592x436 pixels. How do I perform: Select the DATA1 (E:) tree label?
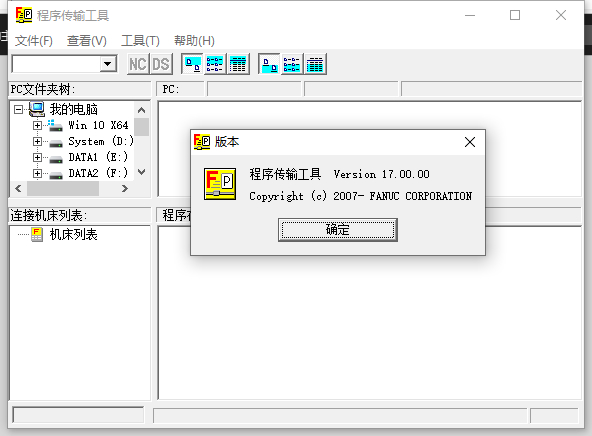click(98, 157)
